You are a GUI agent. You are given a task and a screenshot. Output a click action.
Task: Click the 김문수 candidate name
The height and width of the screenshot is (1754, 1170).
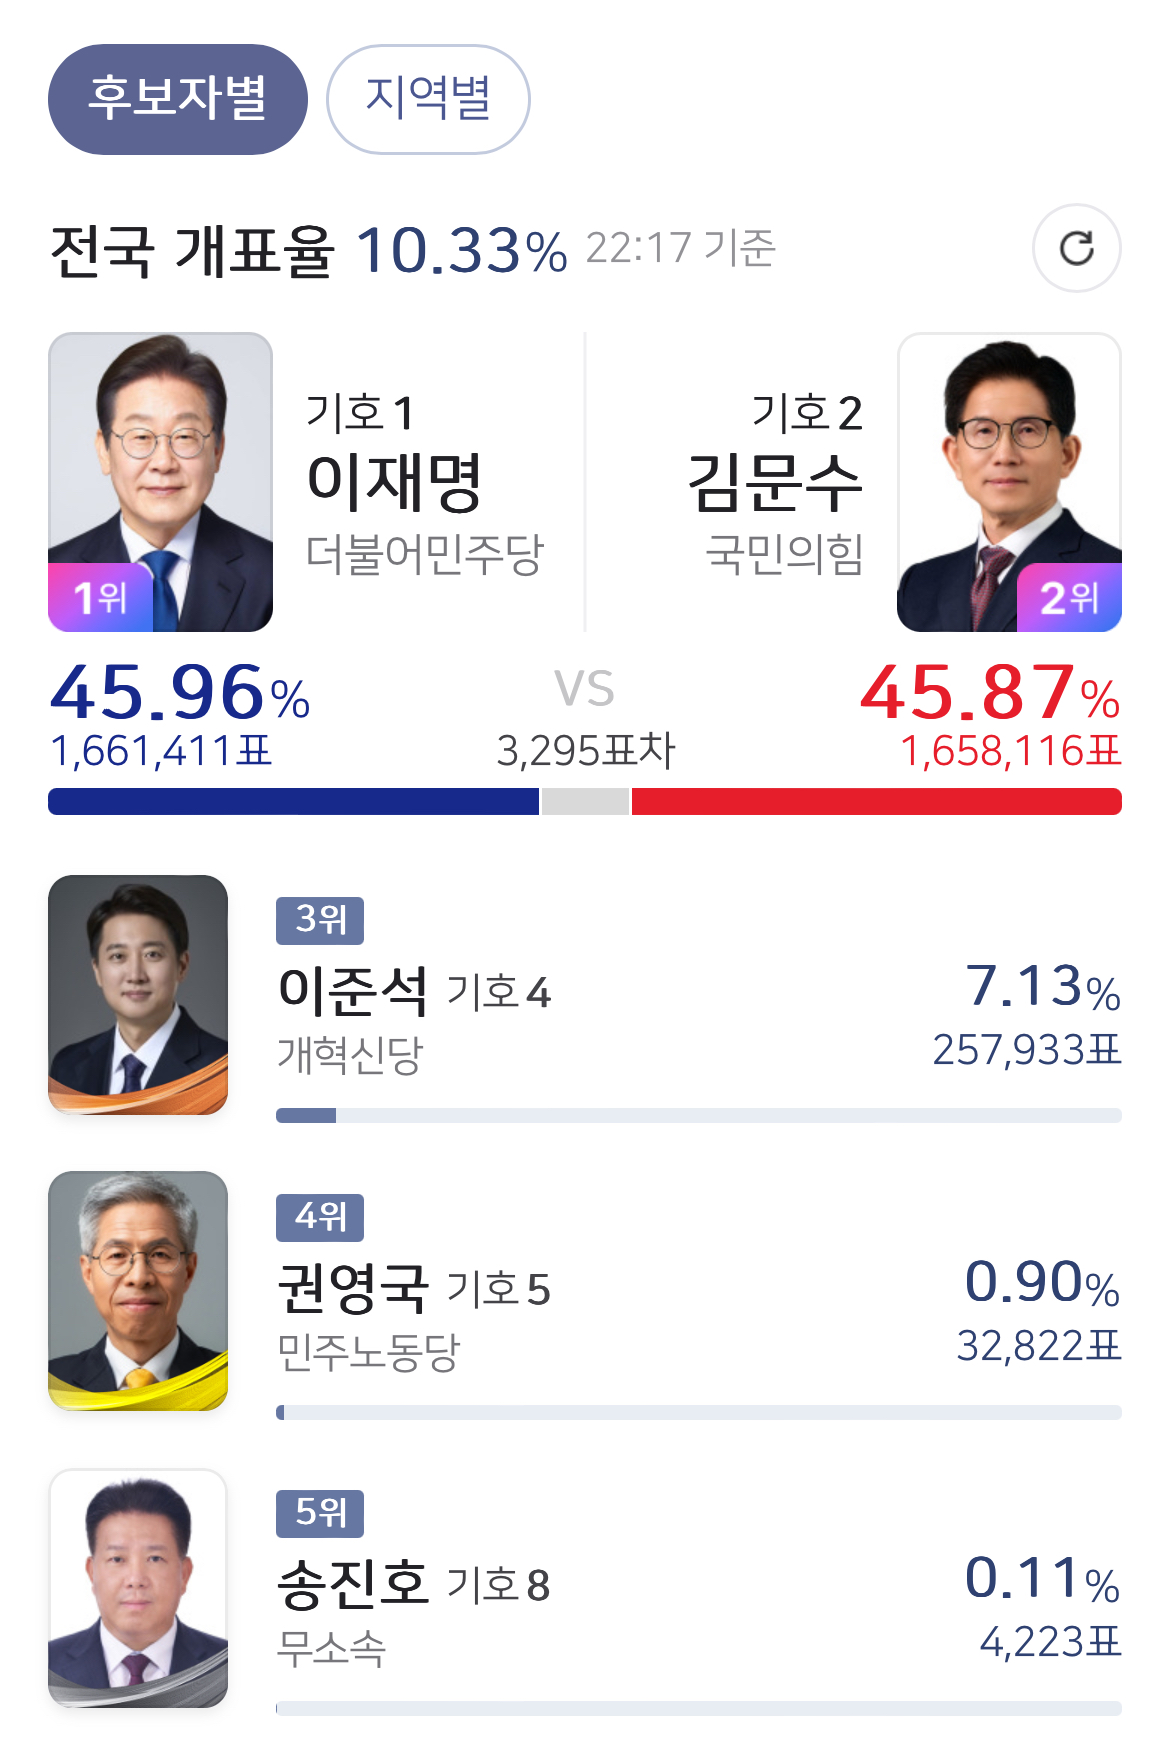coord(775,482)
